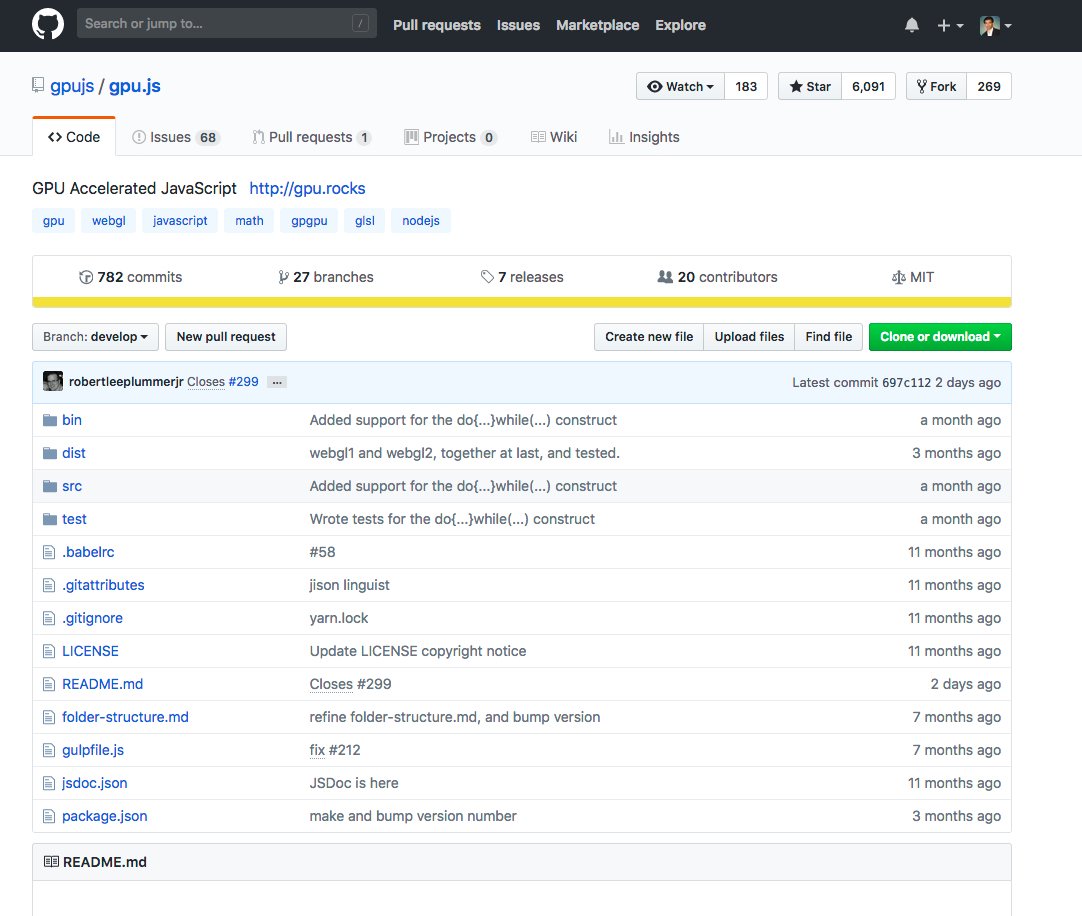Click the webgl topic tag
Screen dimensions: 1082x916
pos(108,221)
